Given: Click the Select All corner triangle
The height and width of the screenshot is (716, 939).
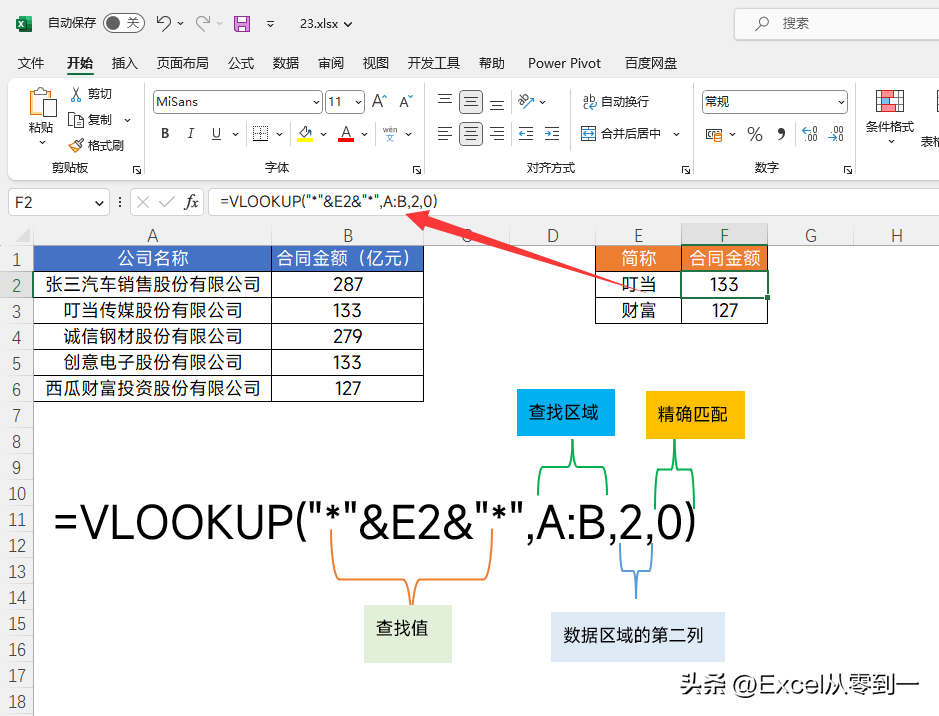Looking at the screenshot, I should [22, 235].
